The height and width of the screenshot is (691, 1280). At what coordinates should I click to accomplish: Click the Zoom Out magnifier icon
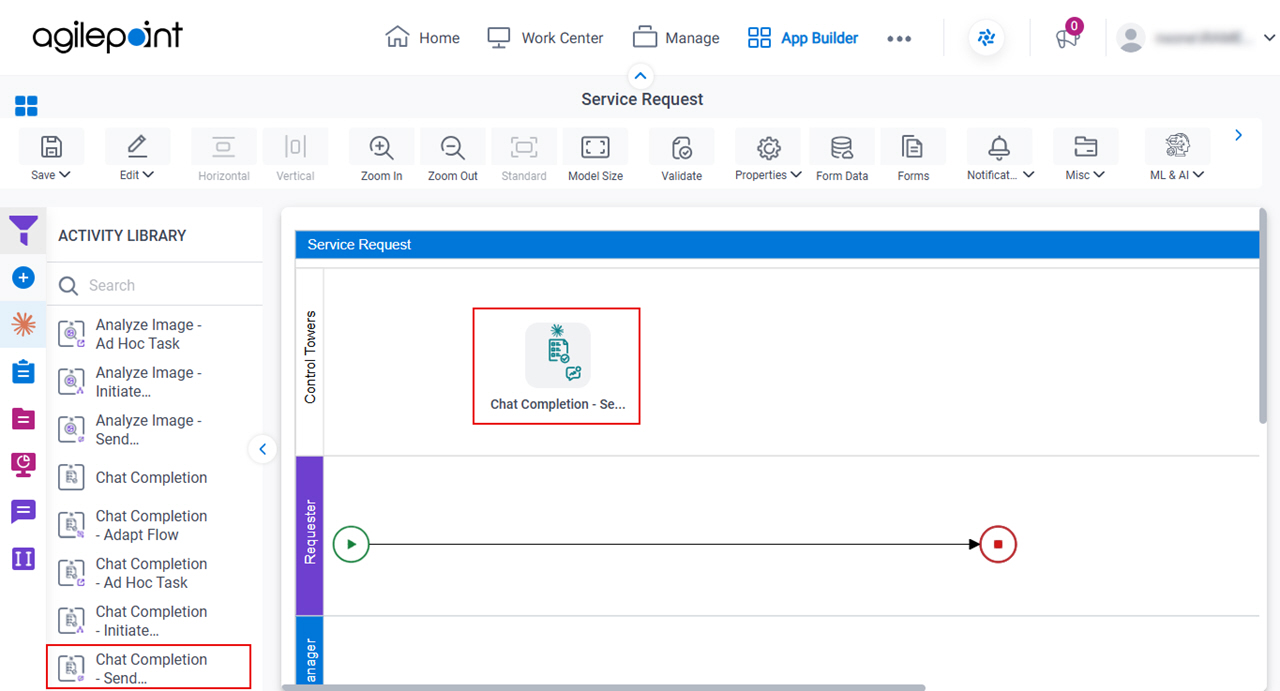(453, 147)
